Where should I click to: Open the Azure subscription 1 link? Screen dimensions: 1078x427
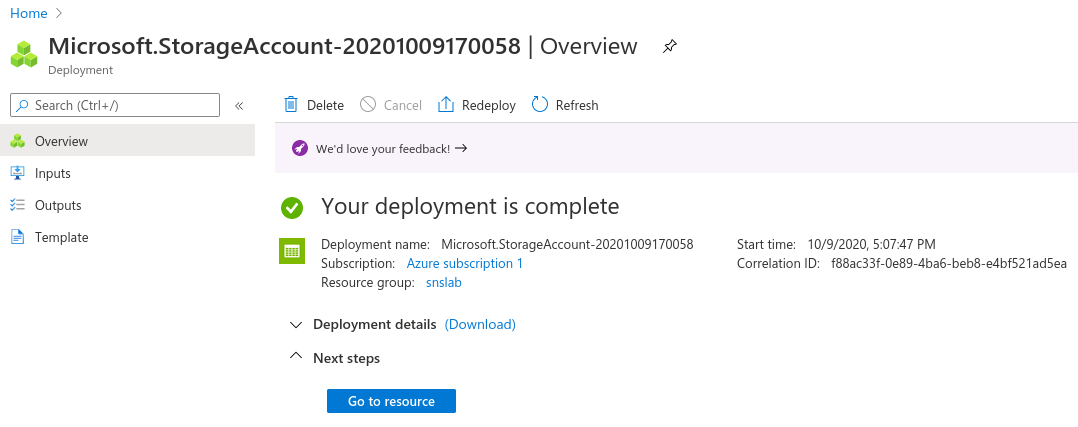click(x=465, y=263)
